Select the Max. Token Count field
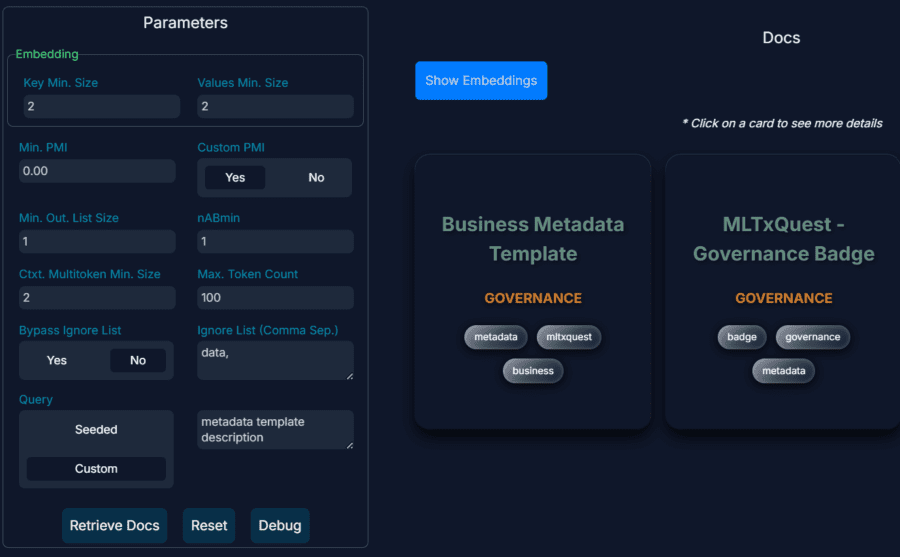This screenshot has height=557, width=900. (275, 297)
